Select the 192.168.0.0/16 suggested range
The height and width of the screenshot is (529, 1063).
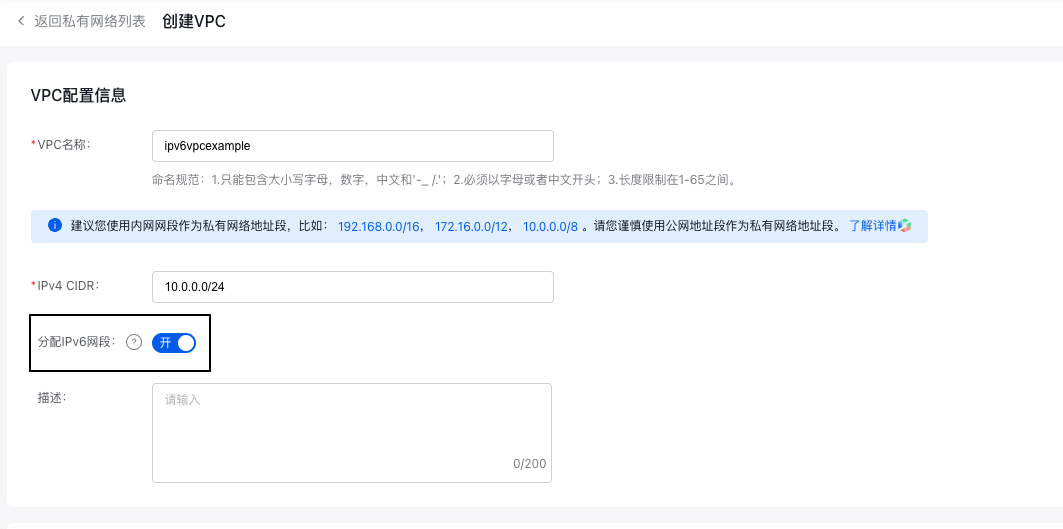379,226
